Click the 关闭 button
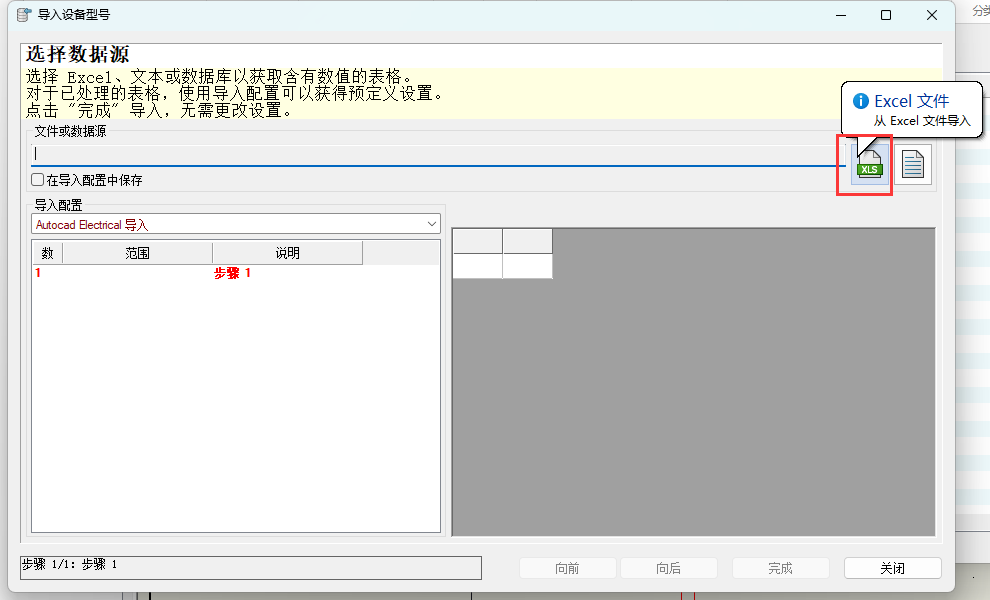990x600 pixels. tap(892, 567)
